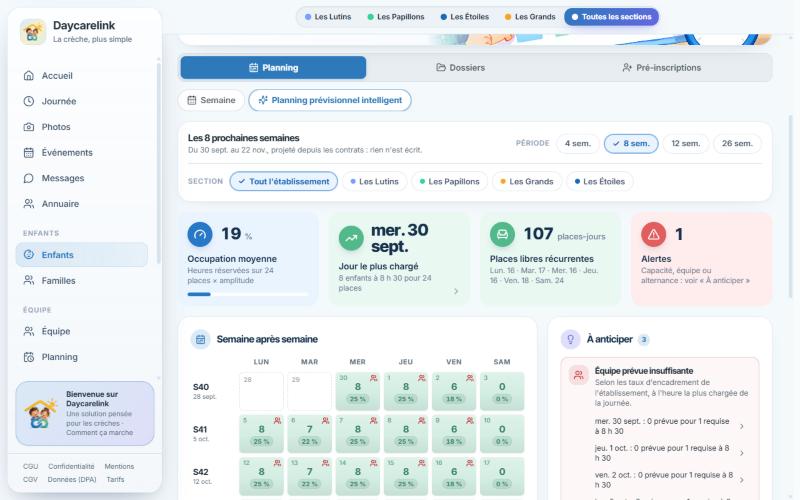Choose Toutes les sections in top bar
The image size is (800, 500).
coord(611,17)
